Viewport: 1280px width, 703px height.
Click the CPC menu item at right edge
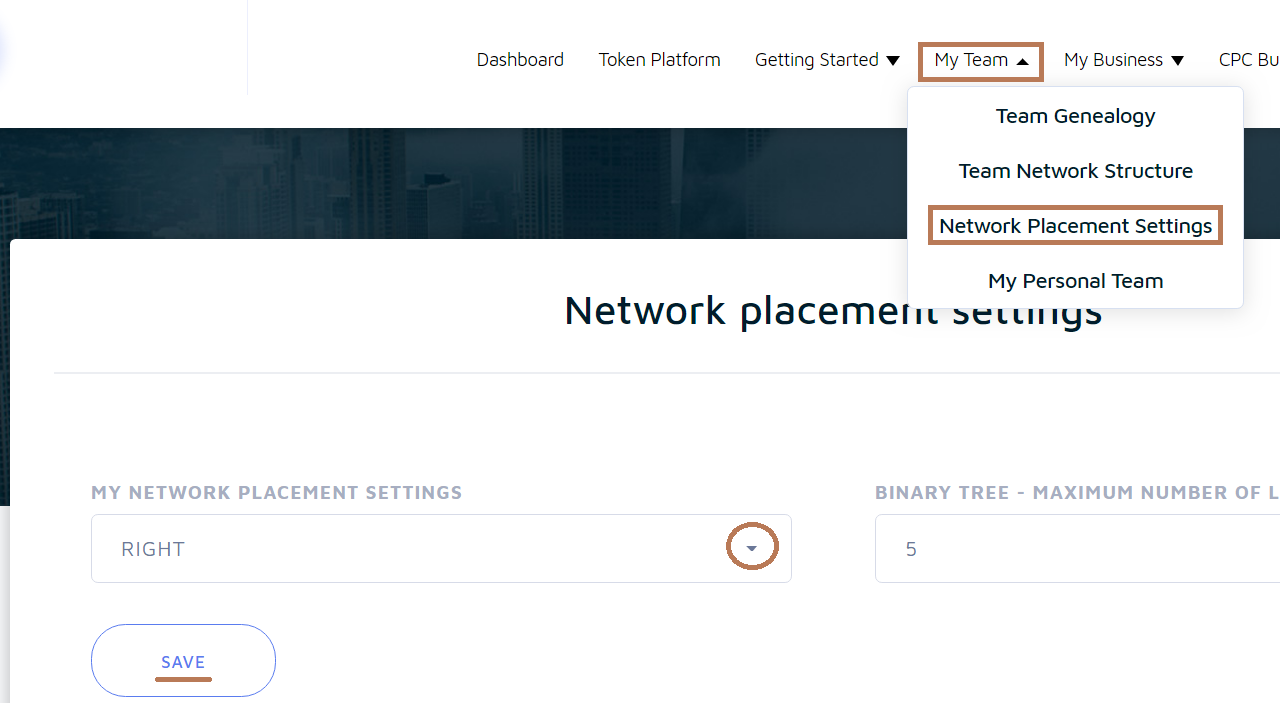tap(1249, 60)
